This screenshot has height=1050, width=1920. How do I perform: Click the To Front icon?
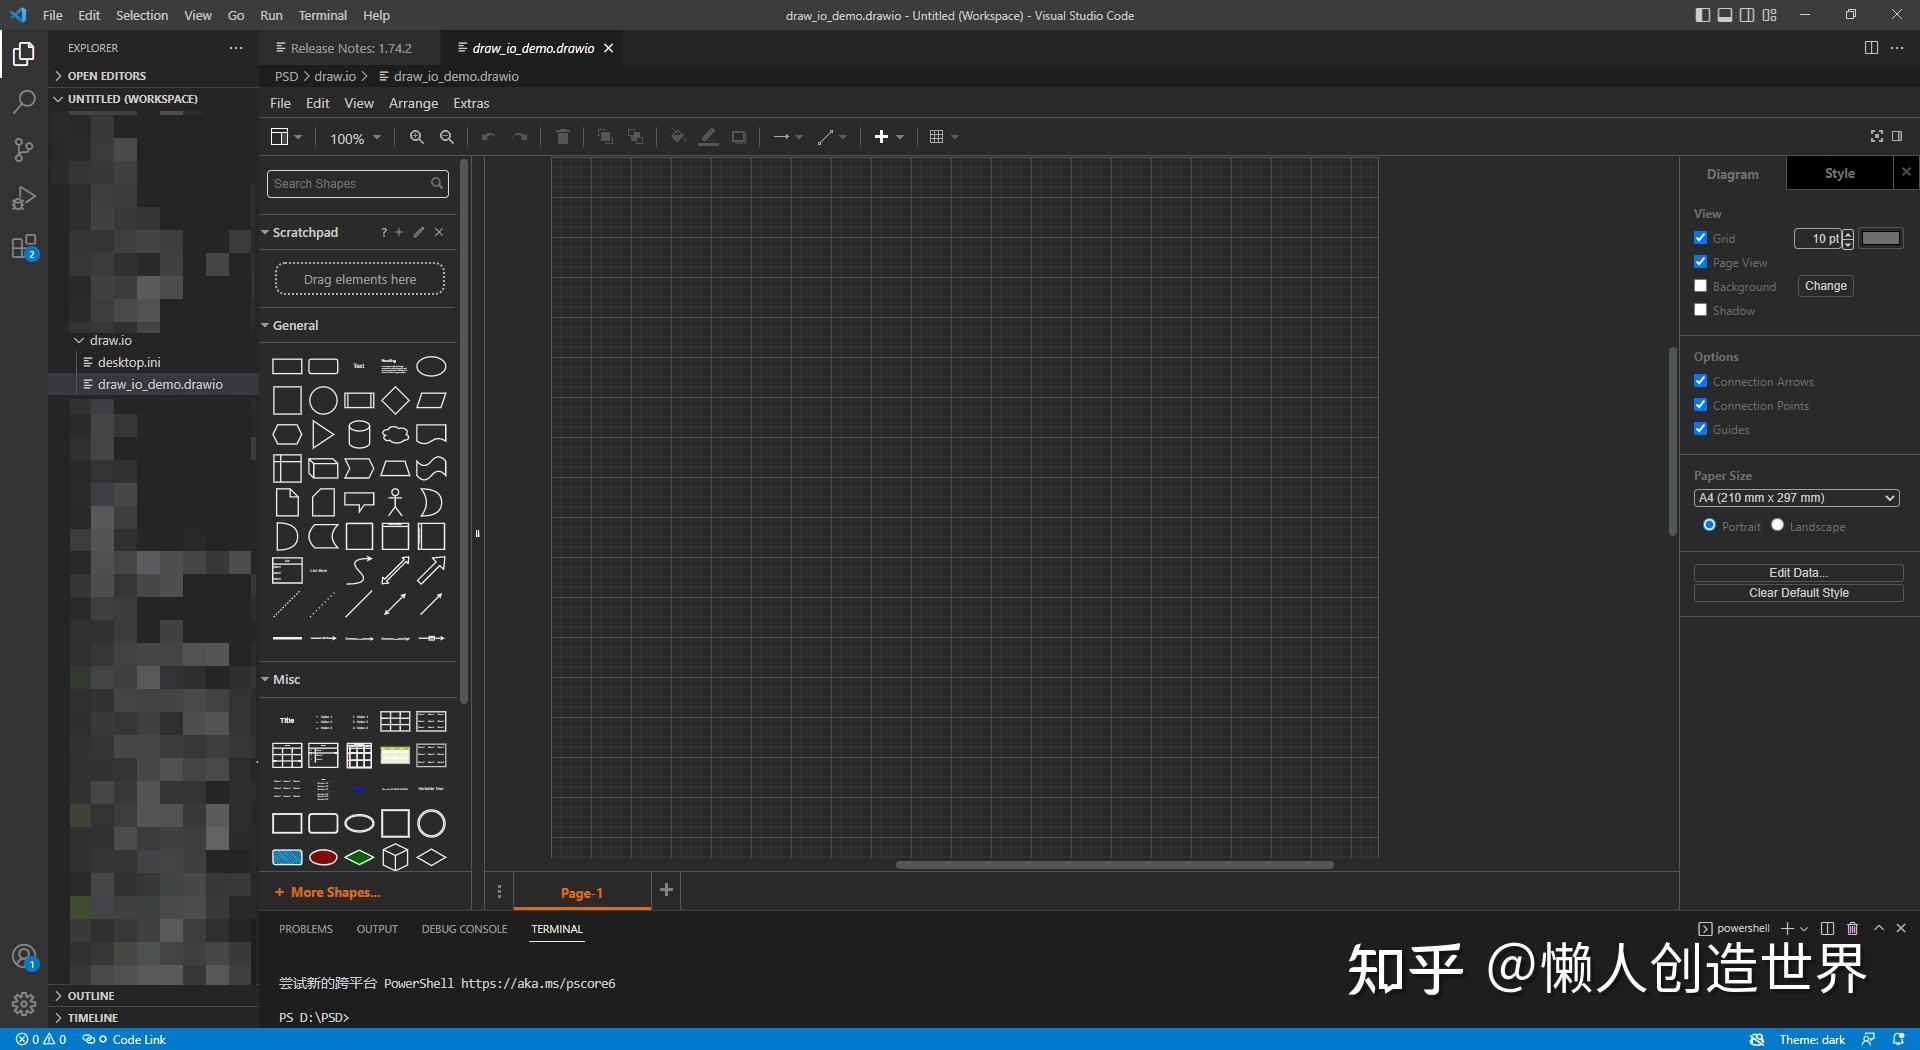(x=605, y=137)
